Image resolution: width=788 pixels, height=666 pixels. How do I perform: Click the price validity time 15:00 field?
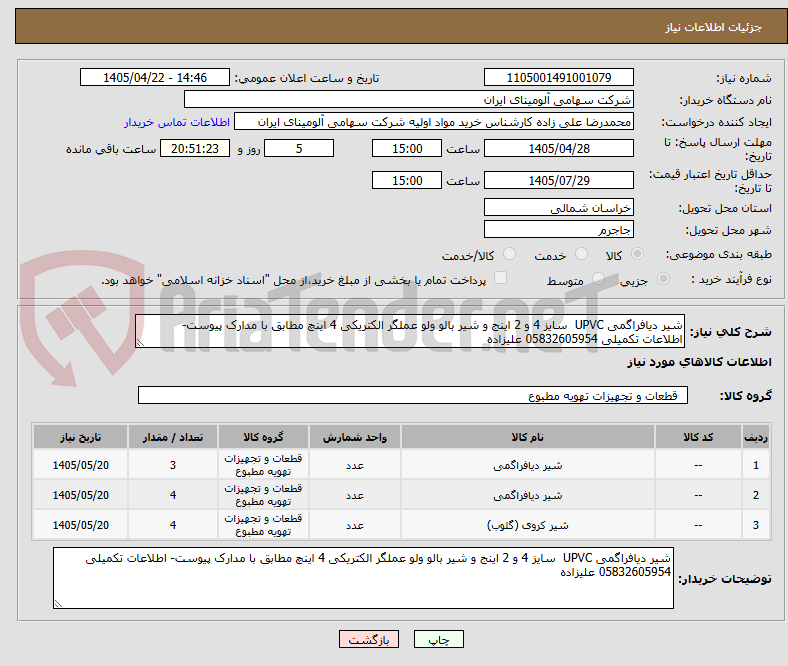coord(407,180)
